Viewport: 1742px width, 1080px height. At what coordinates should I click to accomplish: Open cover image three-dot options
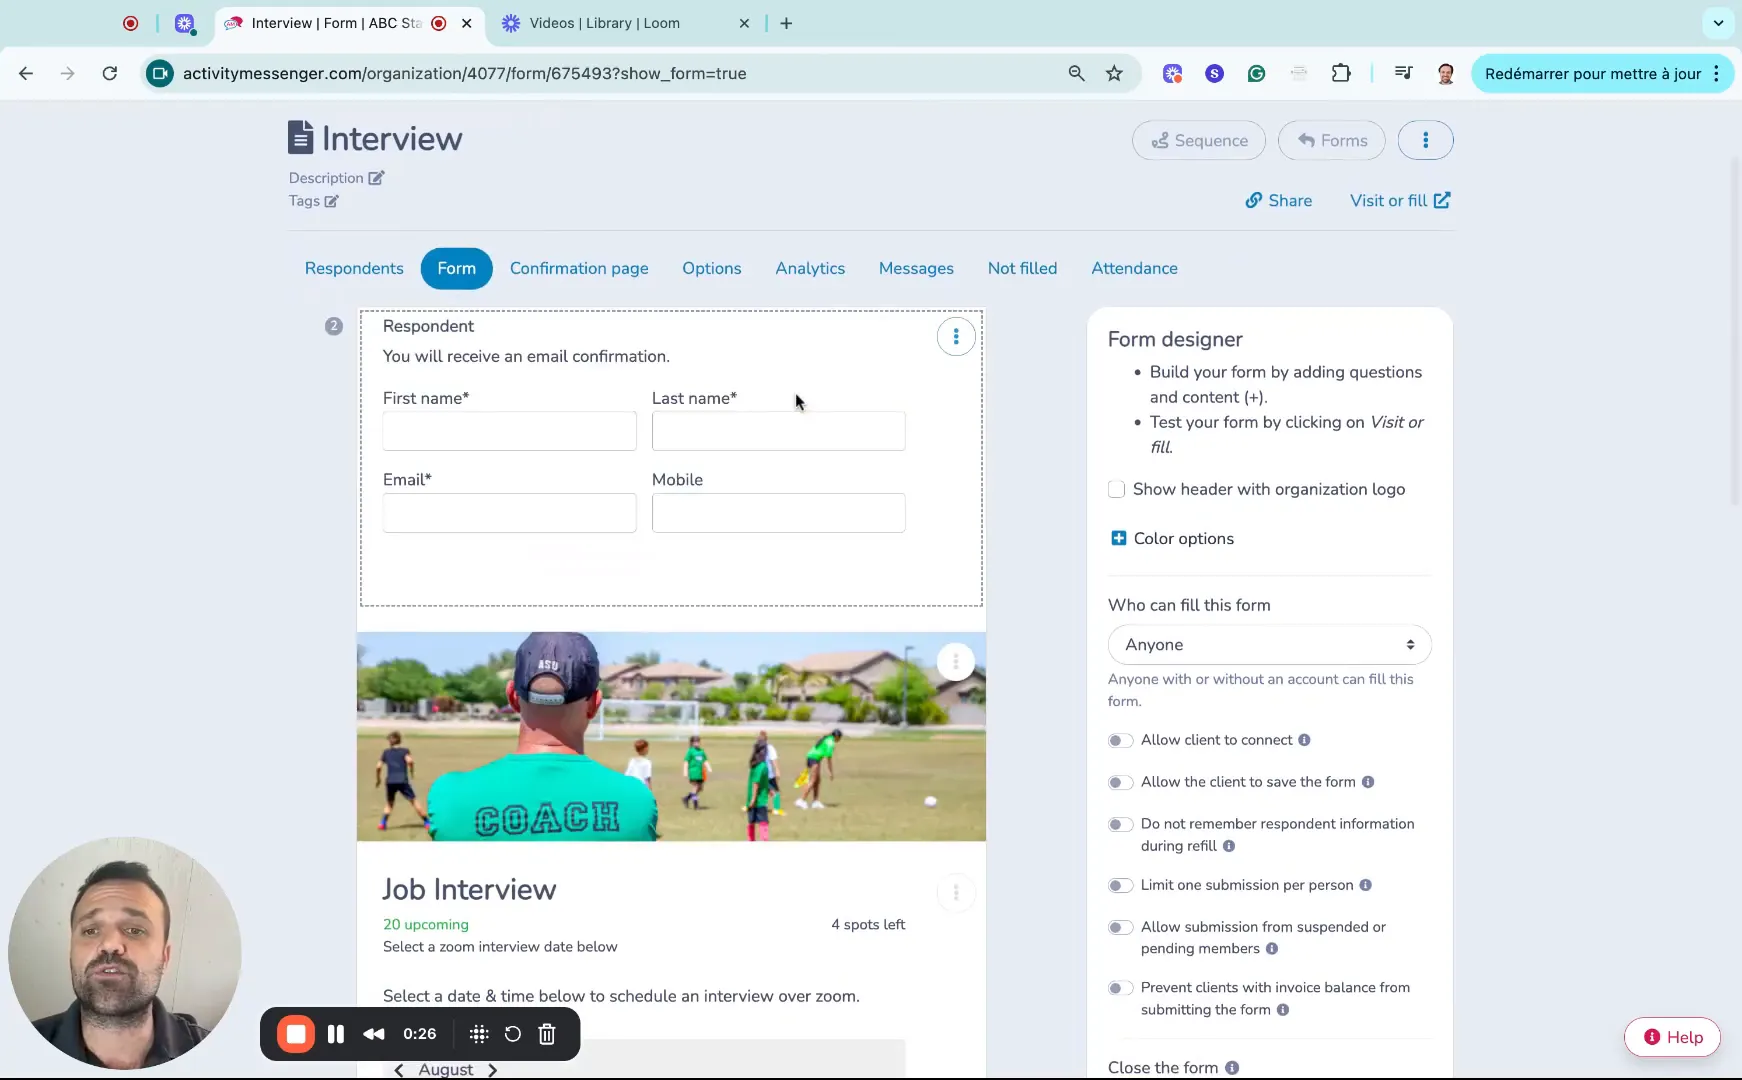(956, 662)
